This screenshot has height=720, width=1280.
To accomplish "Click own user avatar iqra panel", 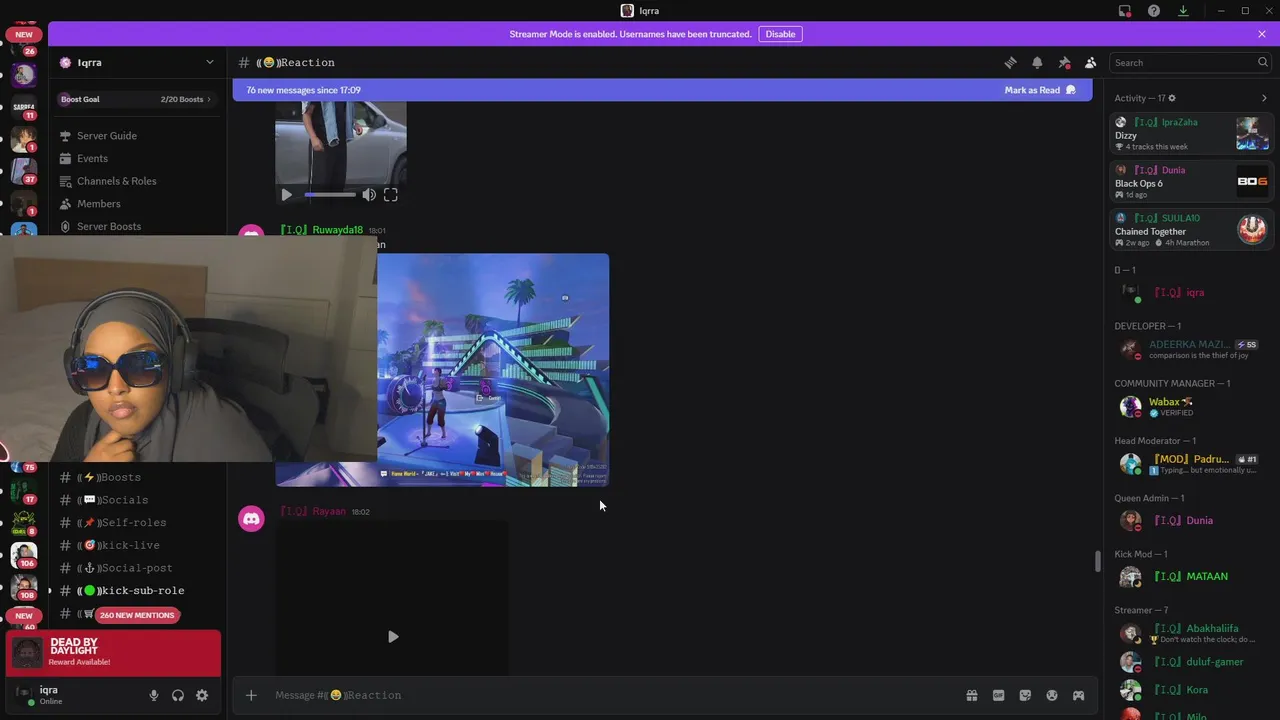I will [24, 695].
